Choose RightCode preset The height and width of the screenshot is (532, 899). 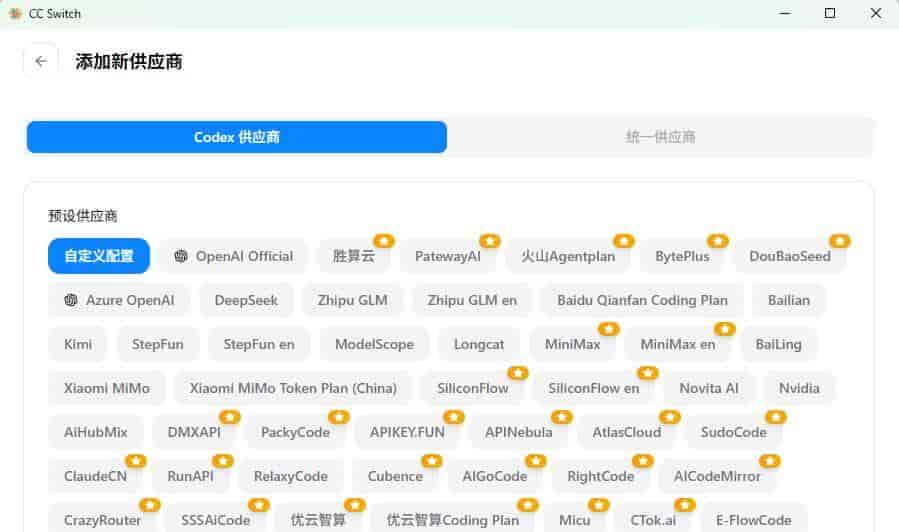[x=600, y=476]
